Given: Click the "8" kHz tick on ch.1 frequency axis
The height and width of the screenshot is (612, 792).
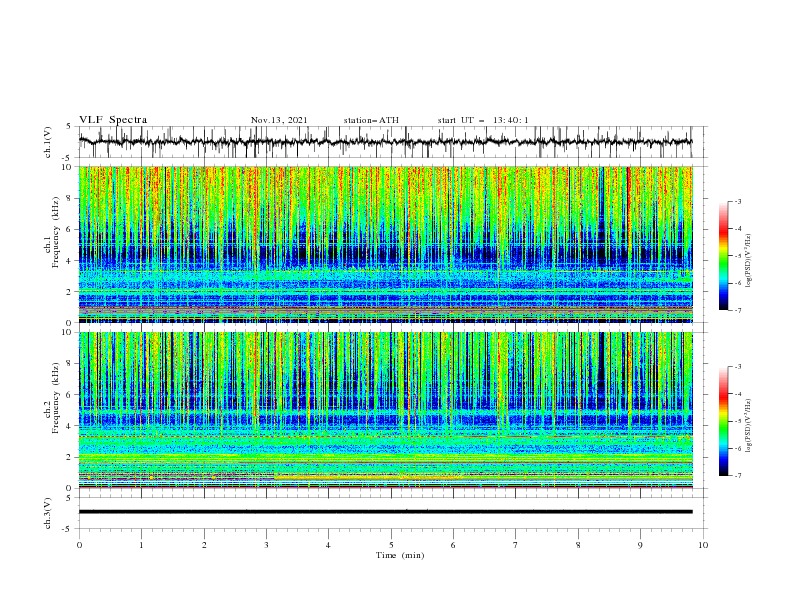Looking at the screenshot, I should [70, 198].
